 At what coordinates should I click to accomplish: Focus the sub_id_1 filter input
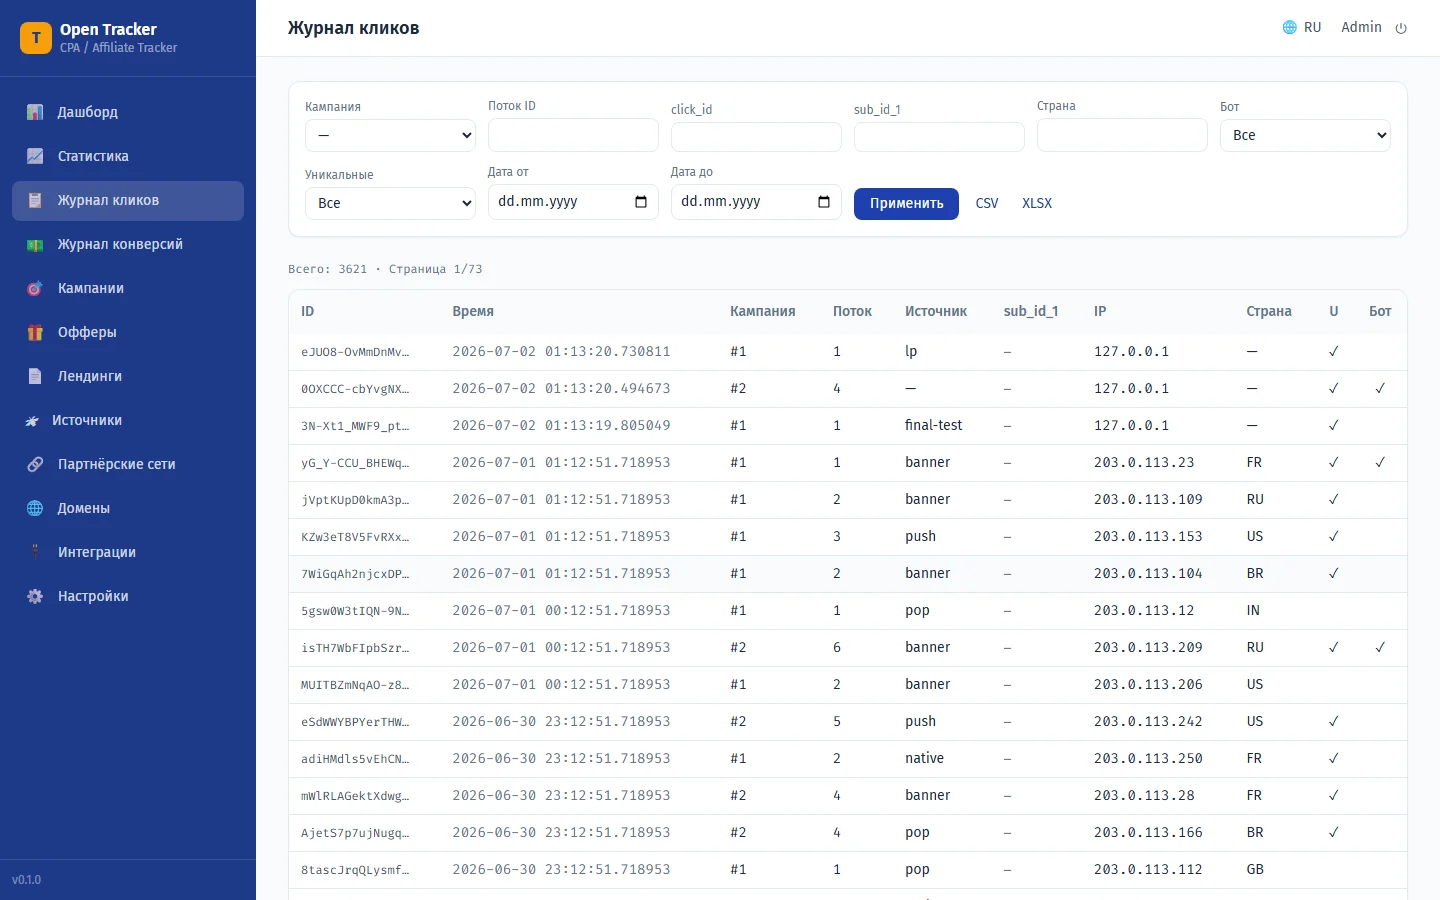[939, 137]
